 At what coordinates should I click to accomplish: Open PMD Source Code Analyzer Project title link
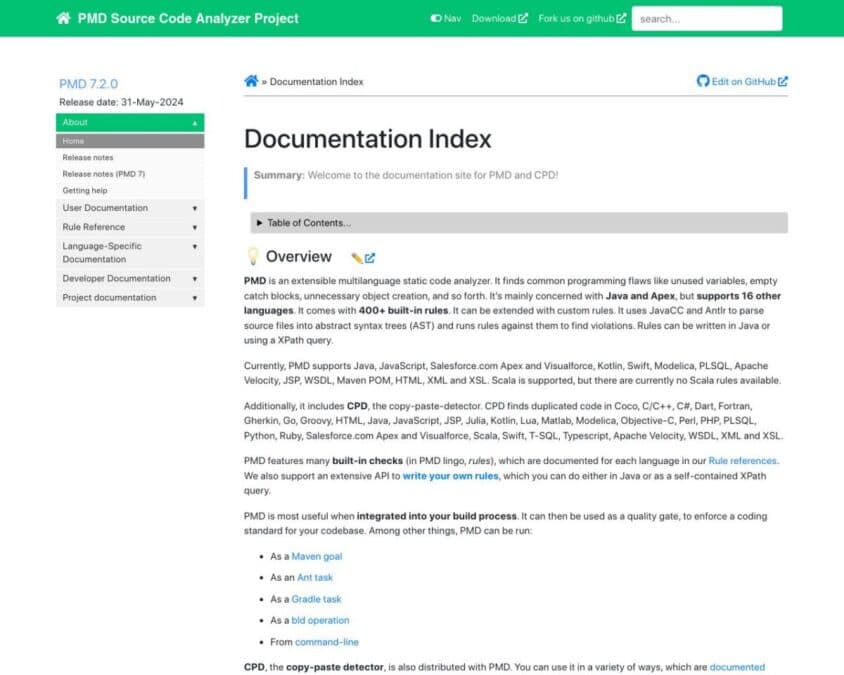click(x=188, y=18)
